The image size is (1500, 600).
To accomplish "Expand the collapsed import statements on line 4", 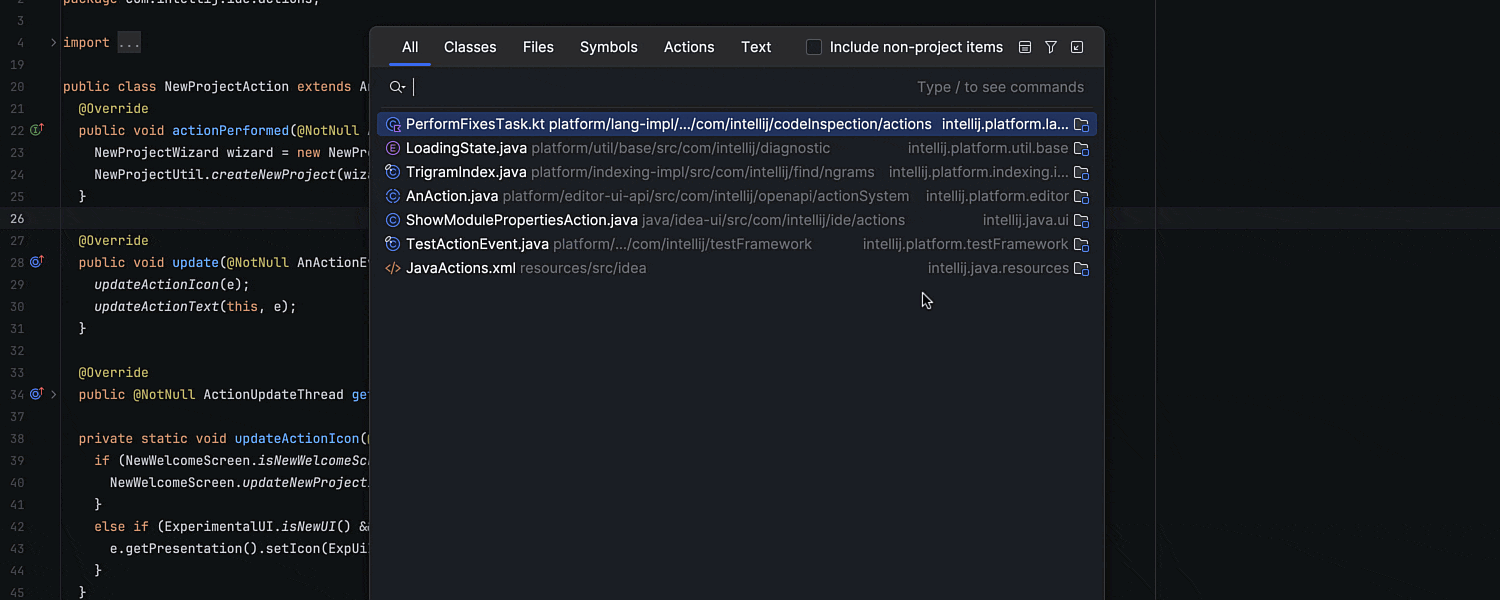I will pyautogui.click(x=128, y=42).
